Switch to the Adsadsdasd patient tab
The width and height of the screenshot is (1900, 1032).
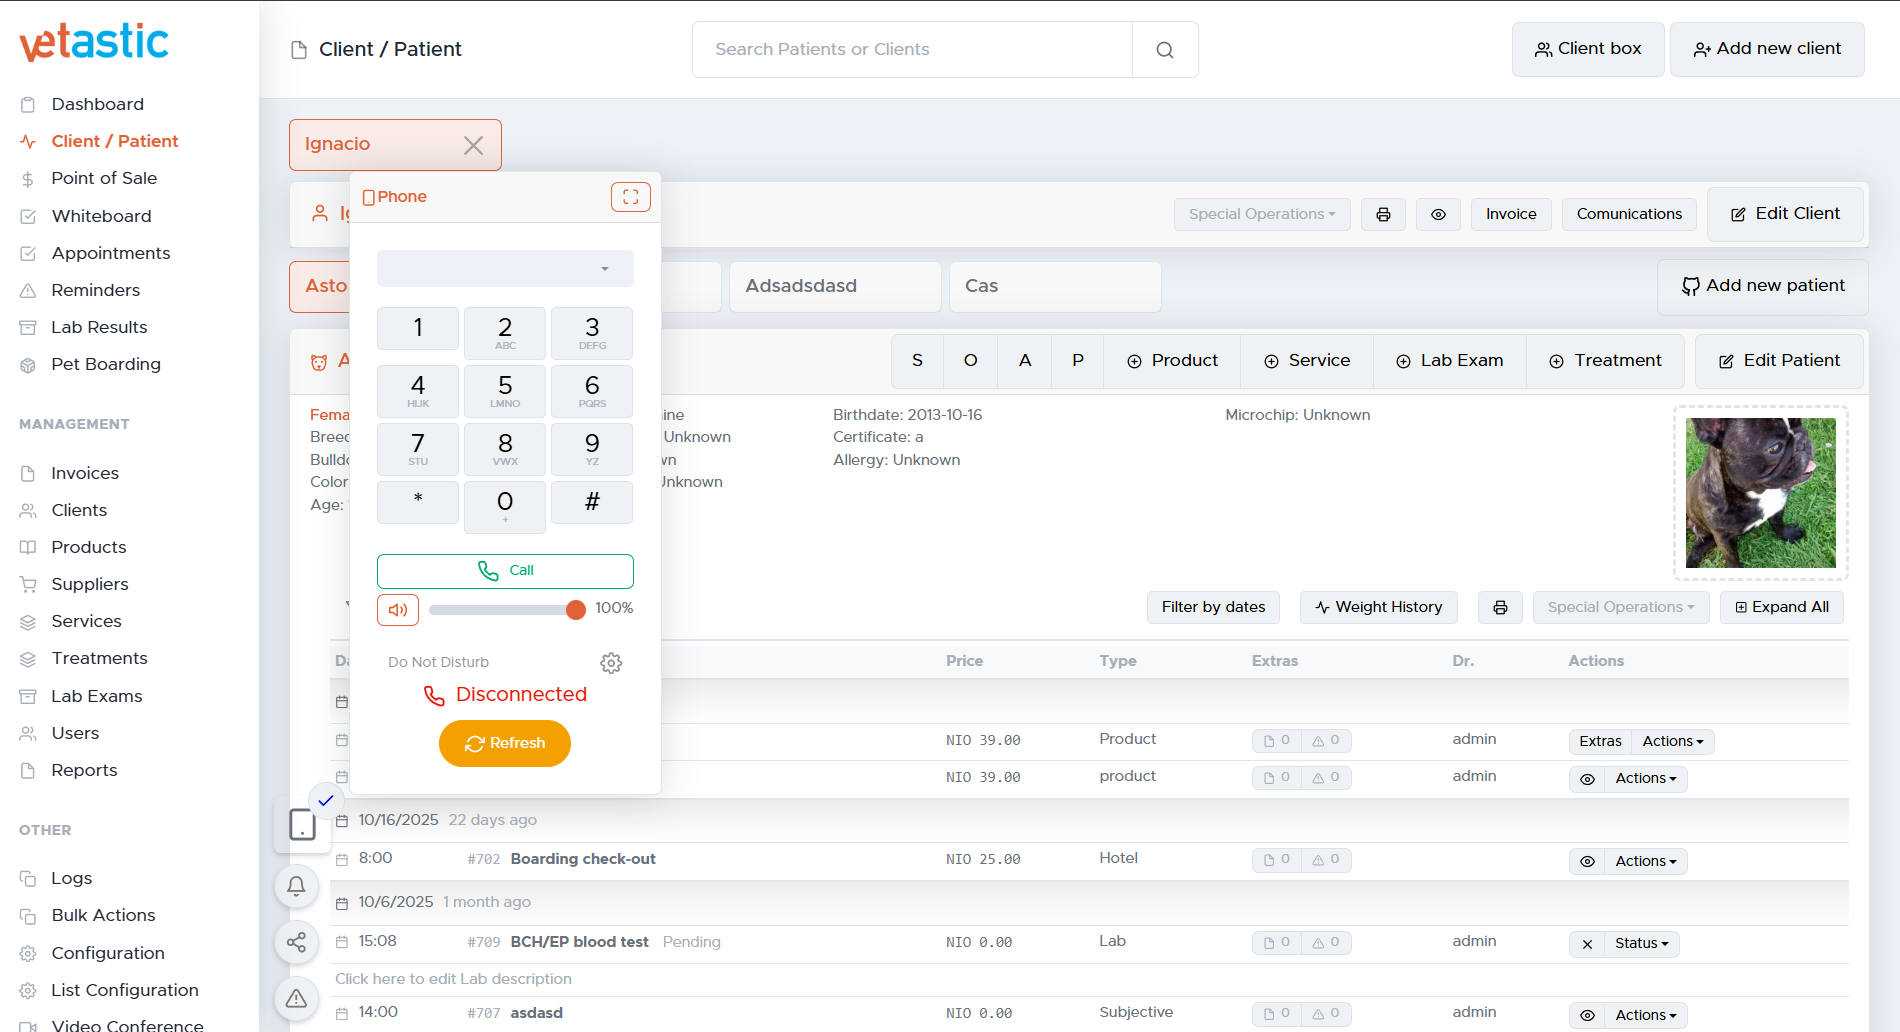[834, 286]
